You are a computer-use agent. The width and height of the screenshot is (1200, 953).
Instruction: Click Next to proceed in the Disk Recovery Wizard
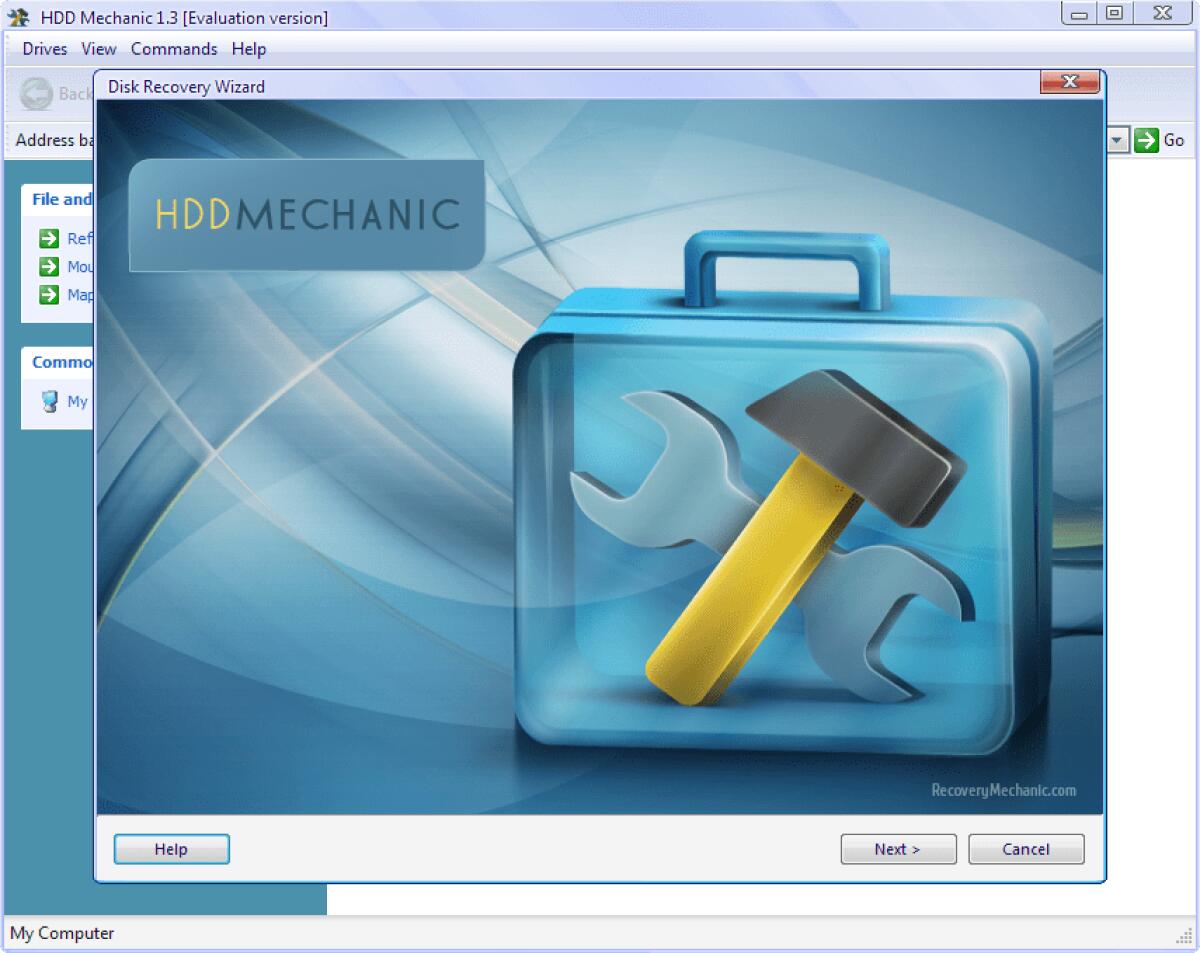click(x=897, y=848)
